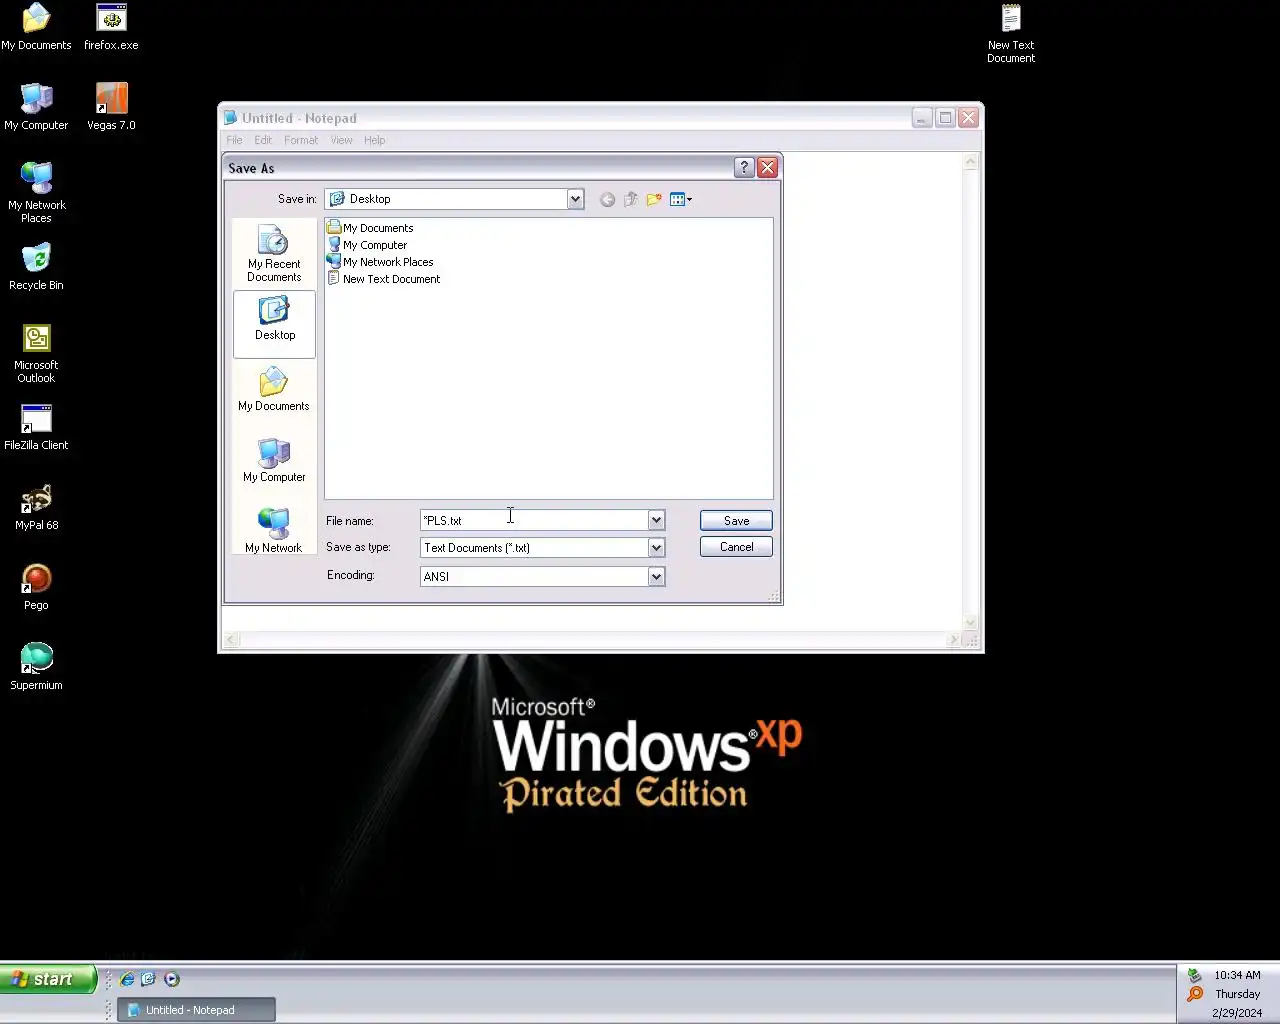Click Notepad vertical scrollbar up arrow
1280x1024 pixels.
(x=970, y=161)
